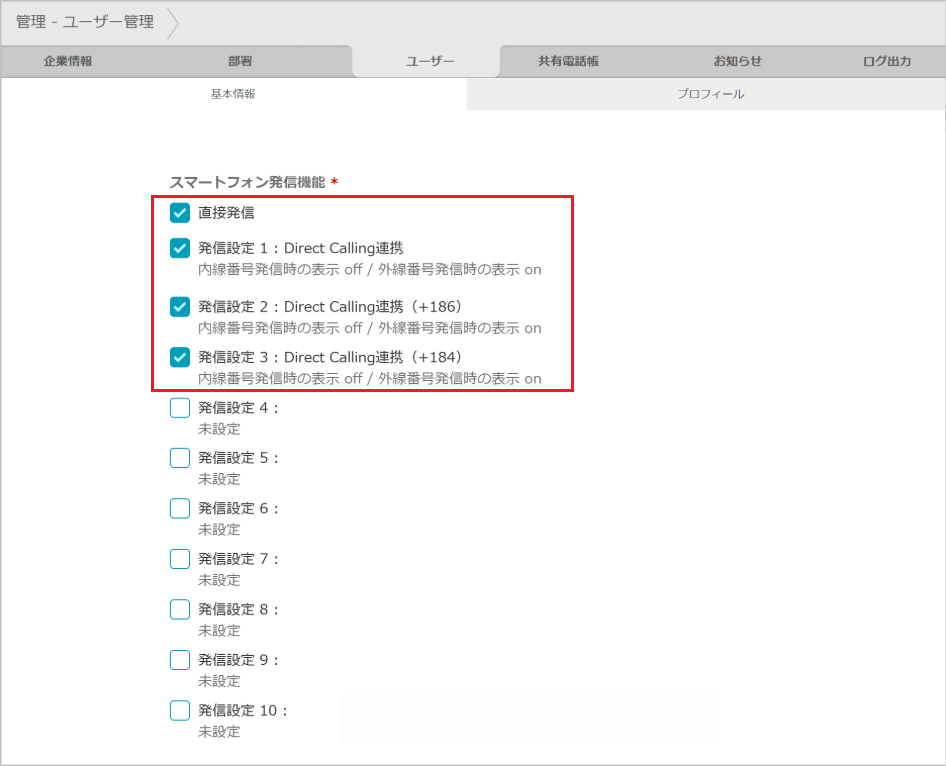Screen dimensions: 946x766
Task: Open the 企業情報 tab
Action: coord(68,61)
